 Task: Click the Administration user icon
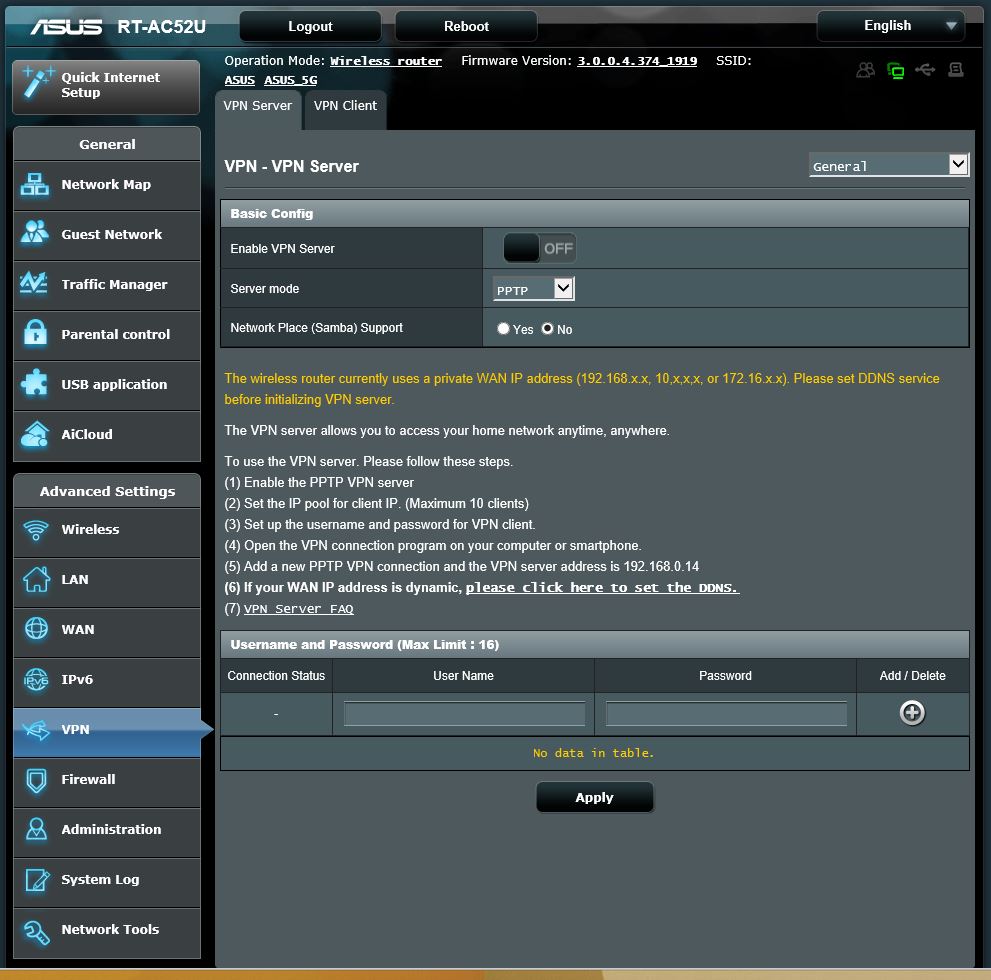(36, 829)
